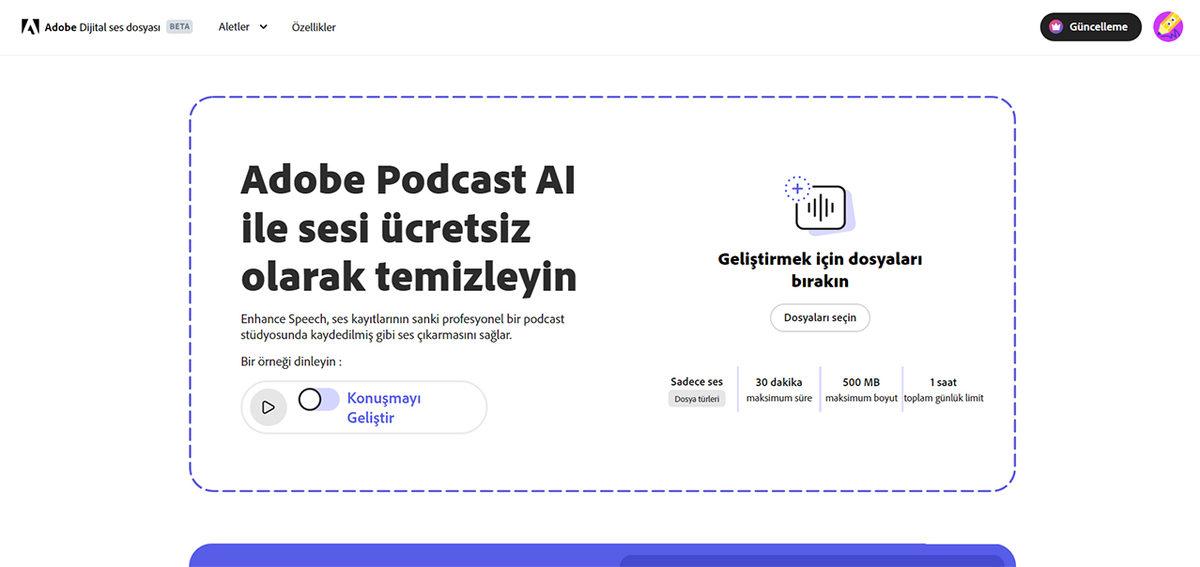Click the Güncelleme button
This screenshot has height=567, width=1200.
click(x=1091, y=27)
